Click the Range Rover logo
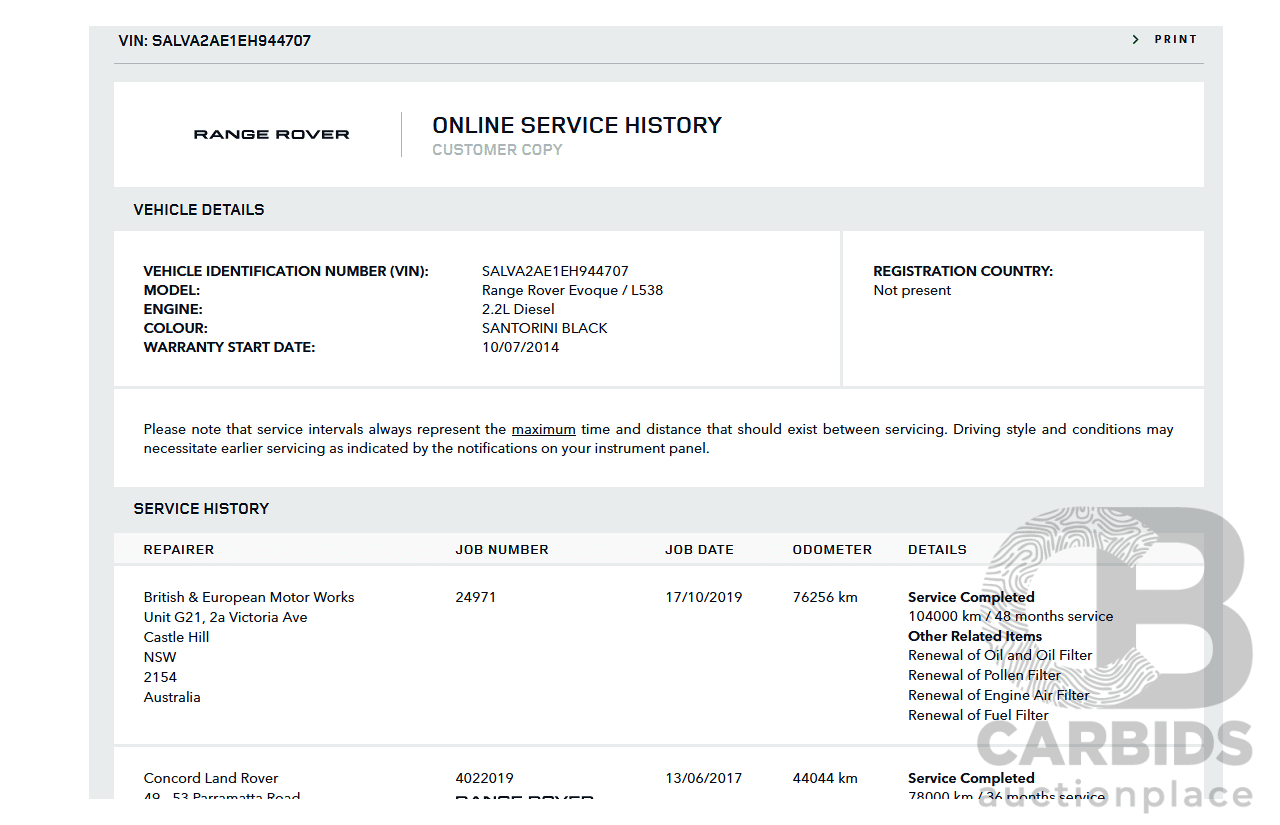 click(271, 134)
